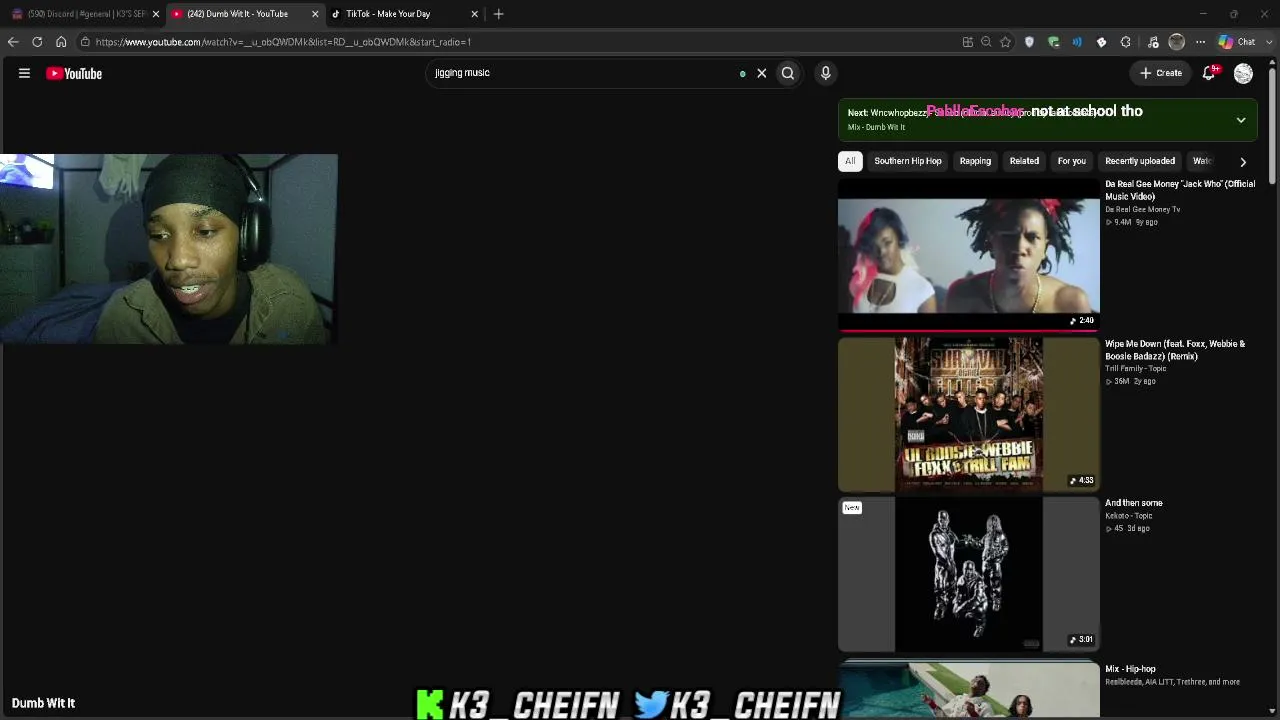Image resolution: width=1280 pixels, height=720 pixels.
Task: Open the 'Mix - Hip-hop' title
Action: click(1130, 669)
